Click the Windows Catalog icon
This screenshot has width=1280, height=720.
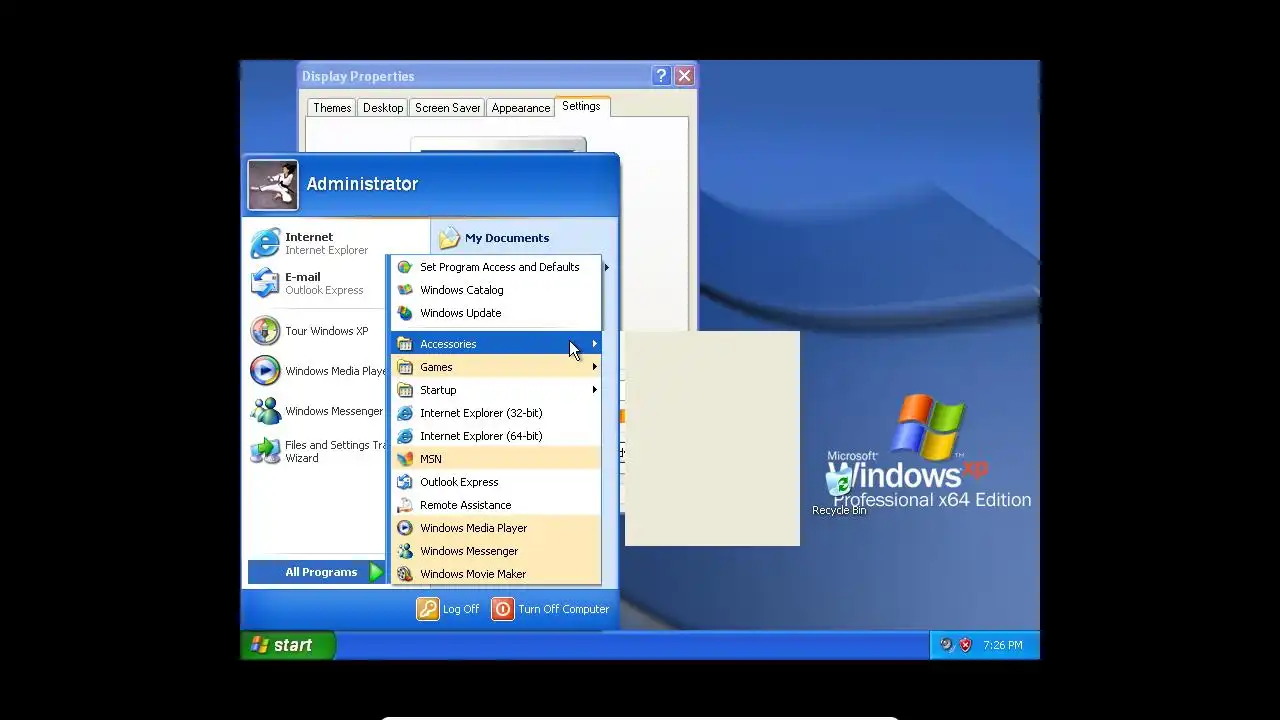[405, 290]
